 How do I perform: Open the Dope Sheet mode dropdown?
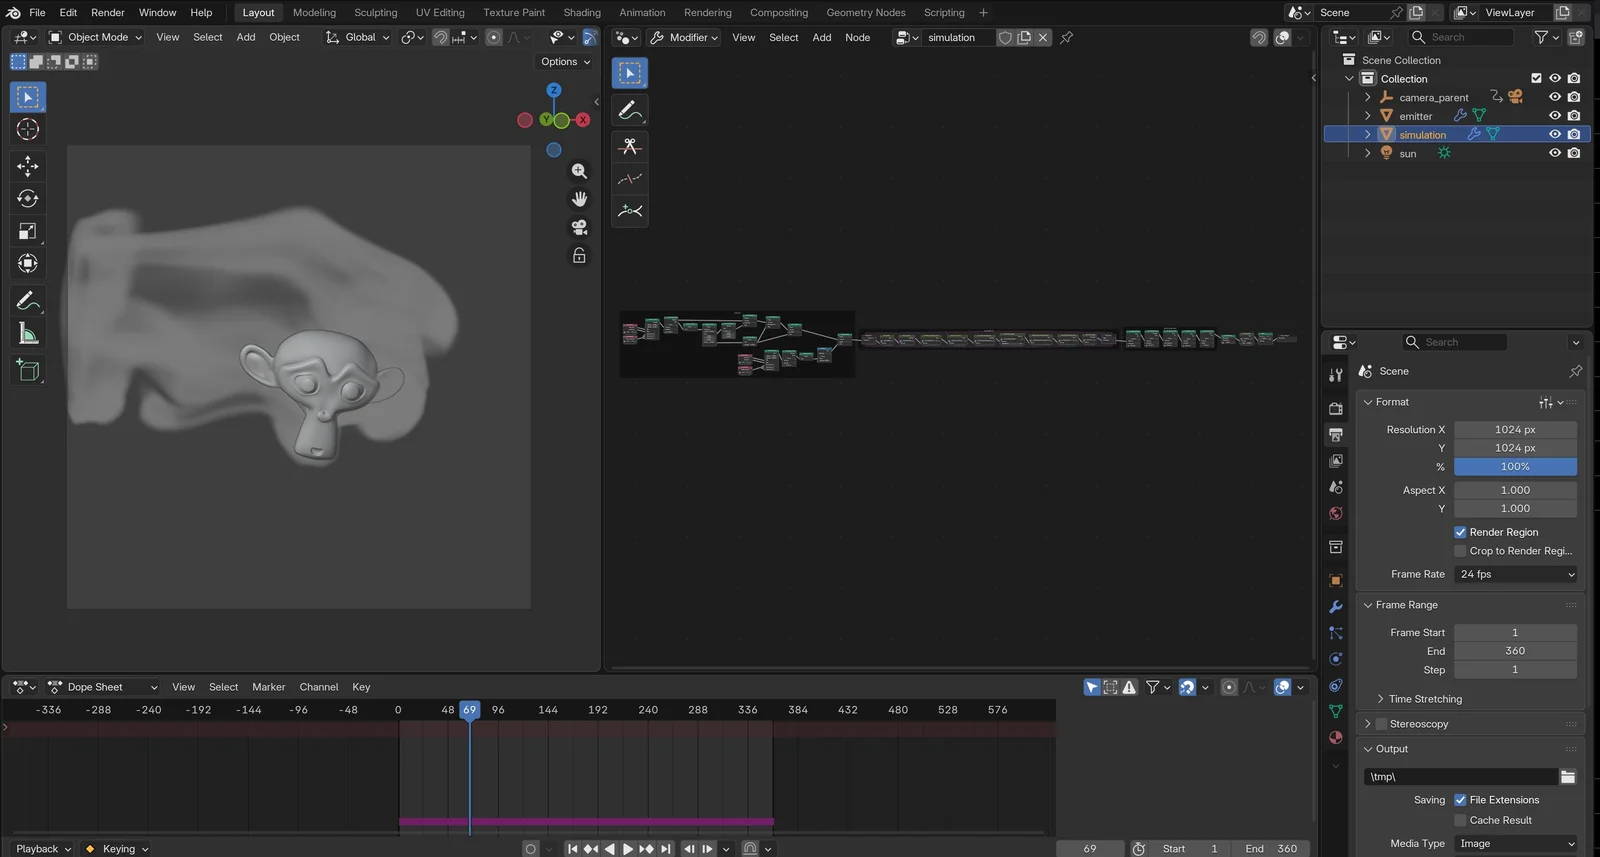pos(104,688)
